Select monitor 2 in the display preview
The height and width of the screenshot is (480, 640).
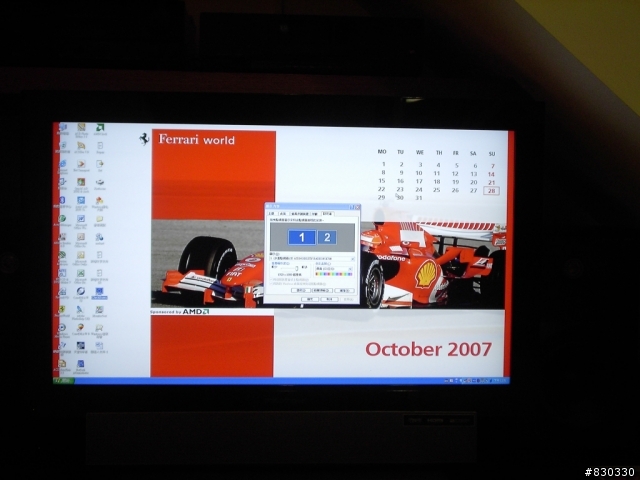tap(327, 237)
